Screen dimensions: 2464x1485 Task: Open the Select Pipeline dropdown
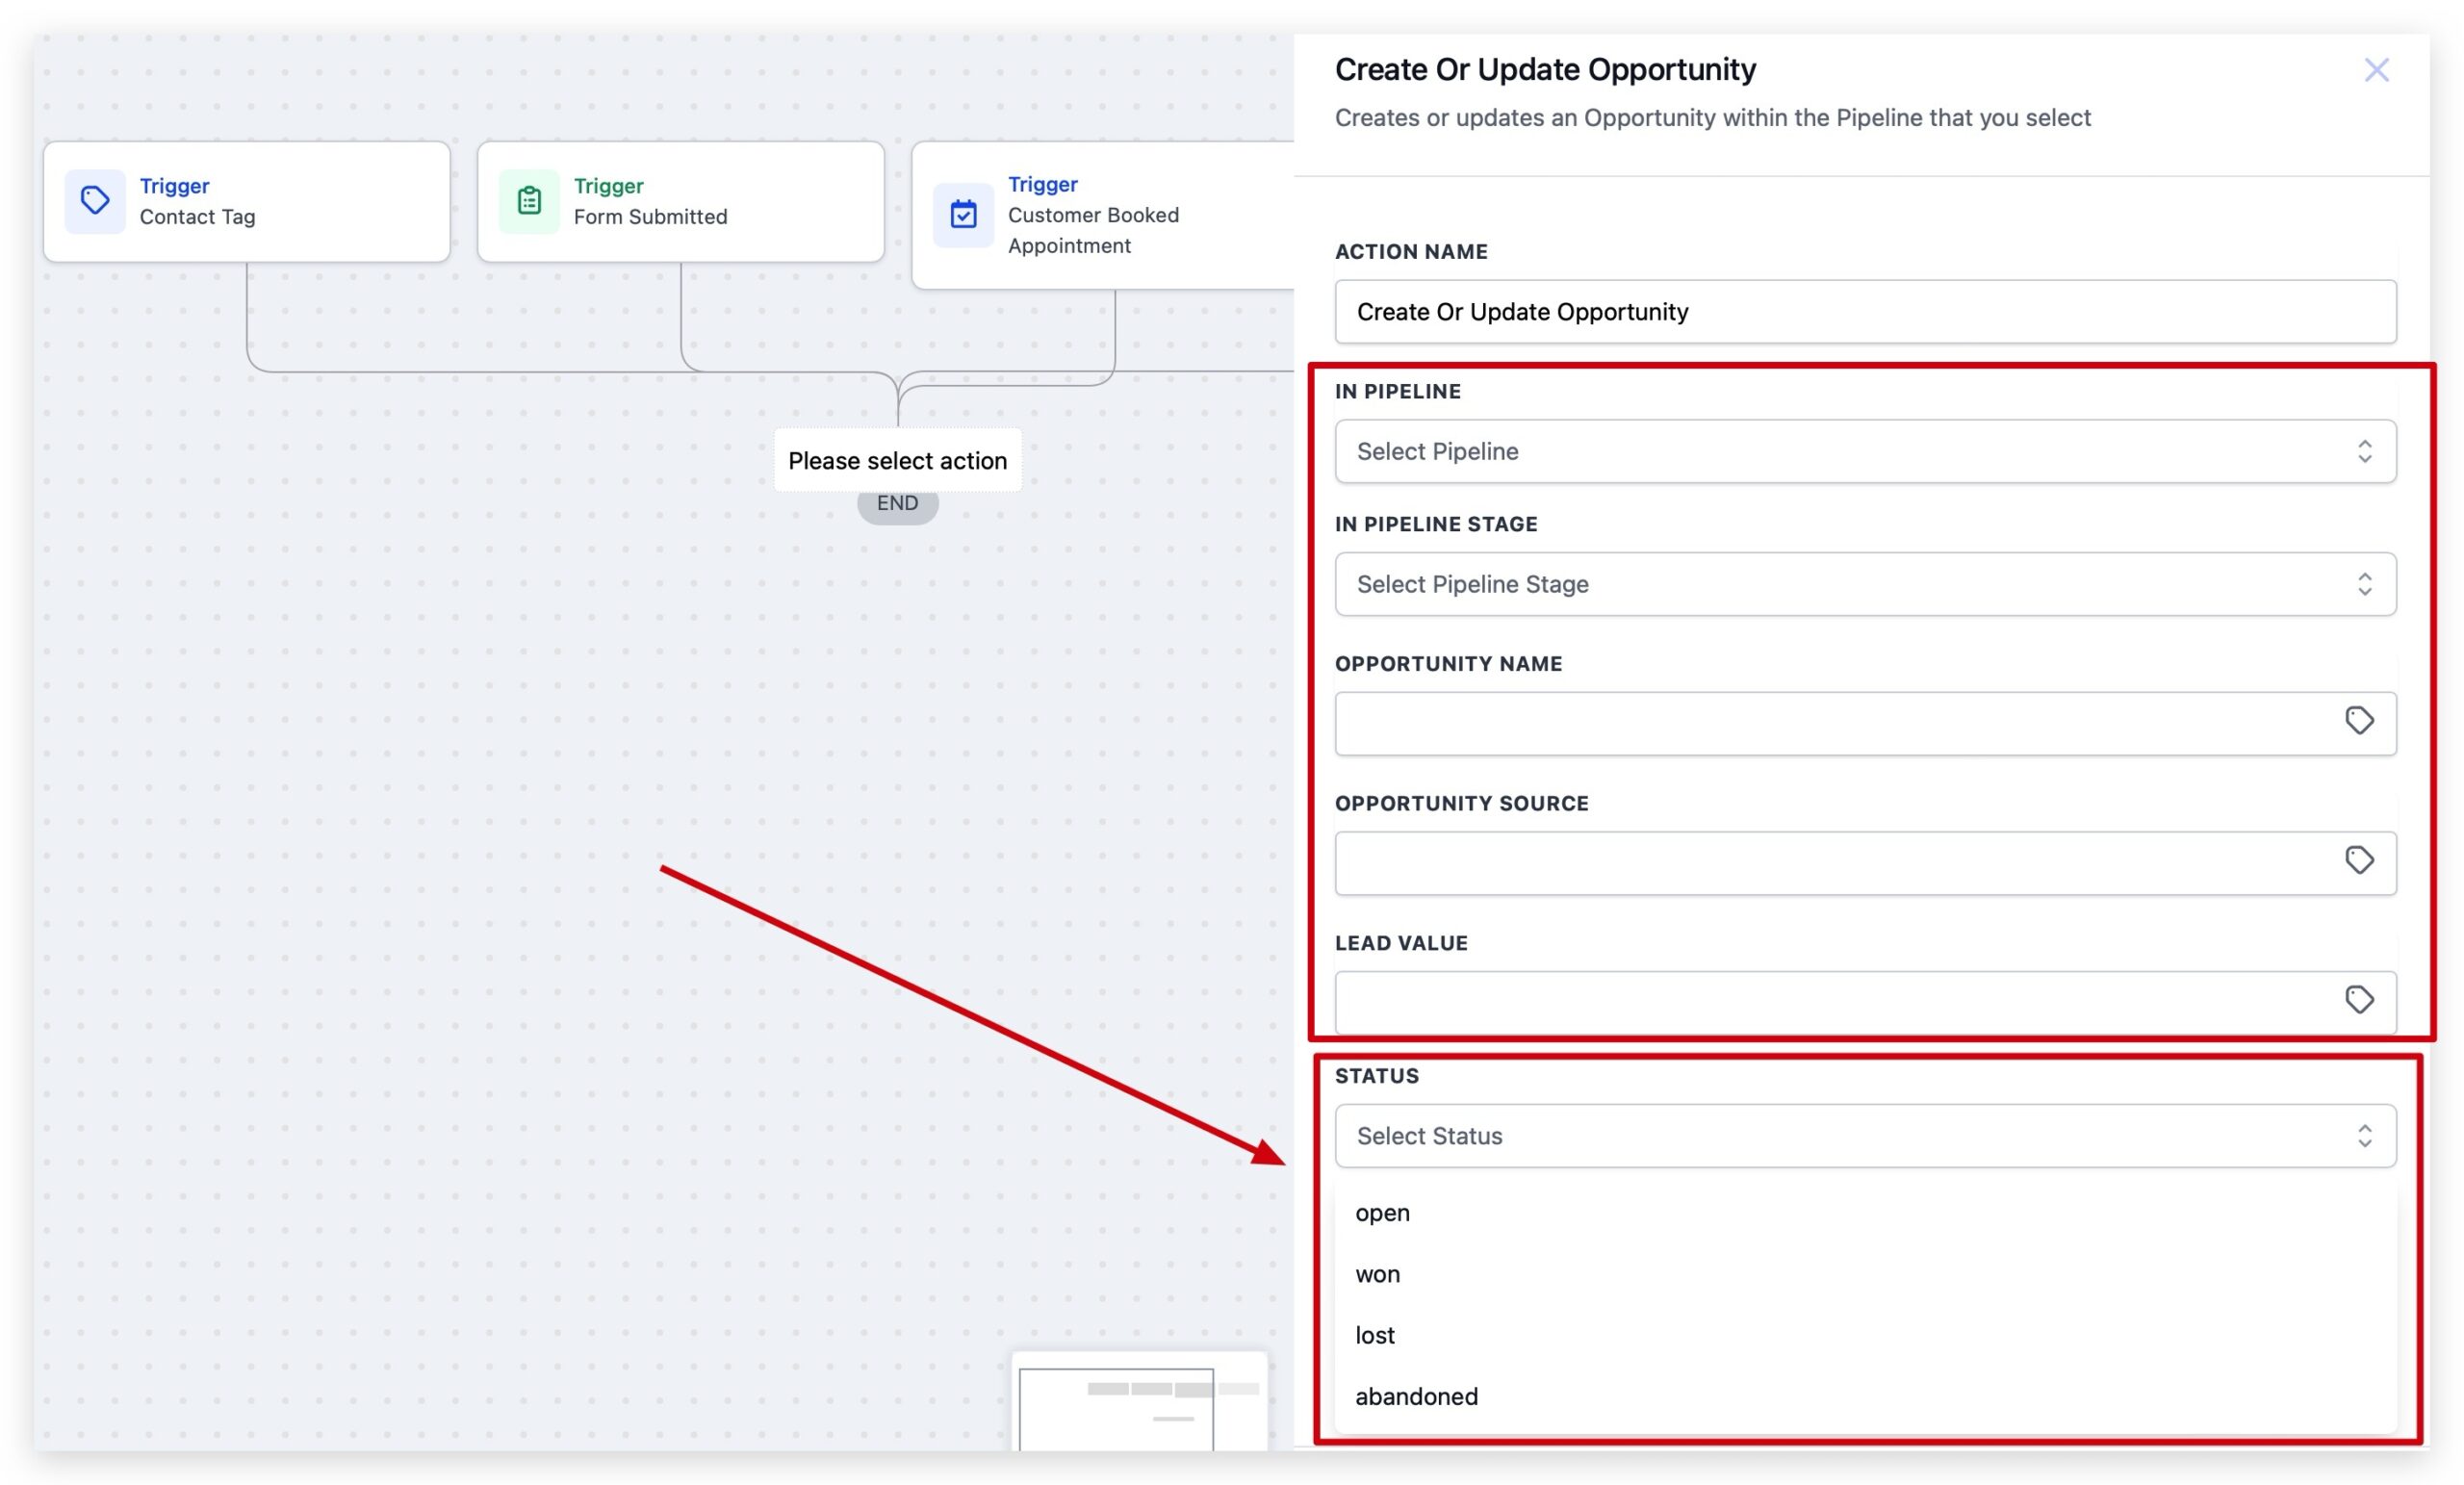click(x=1865, y=451)
